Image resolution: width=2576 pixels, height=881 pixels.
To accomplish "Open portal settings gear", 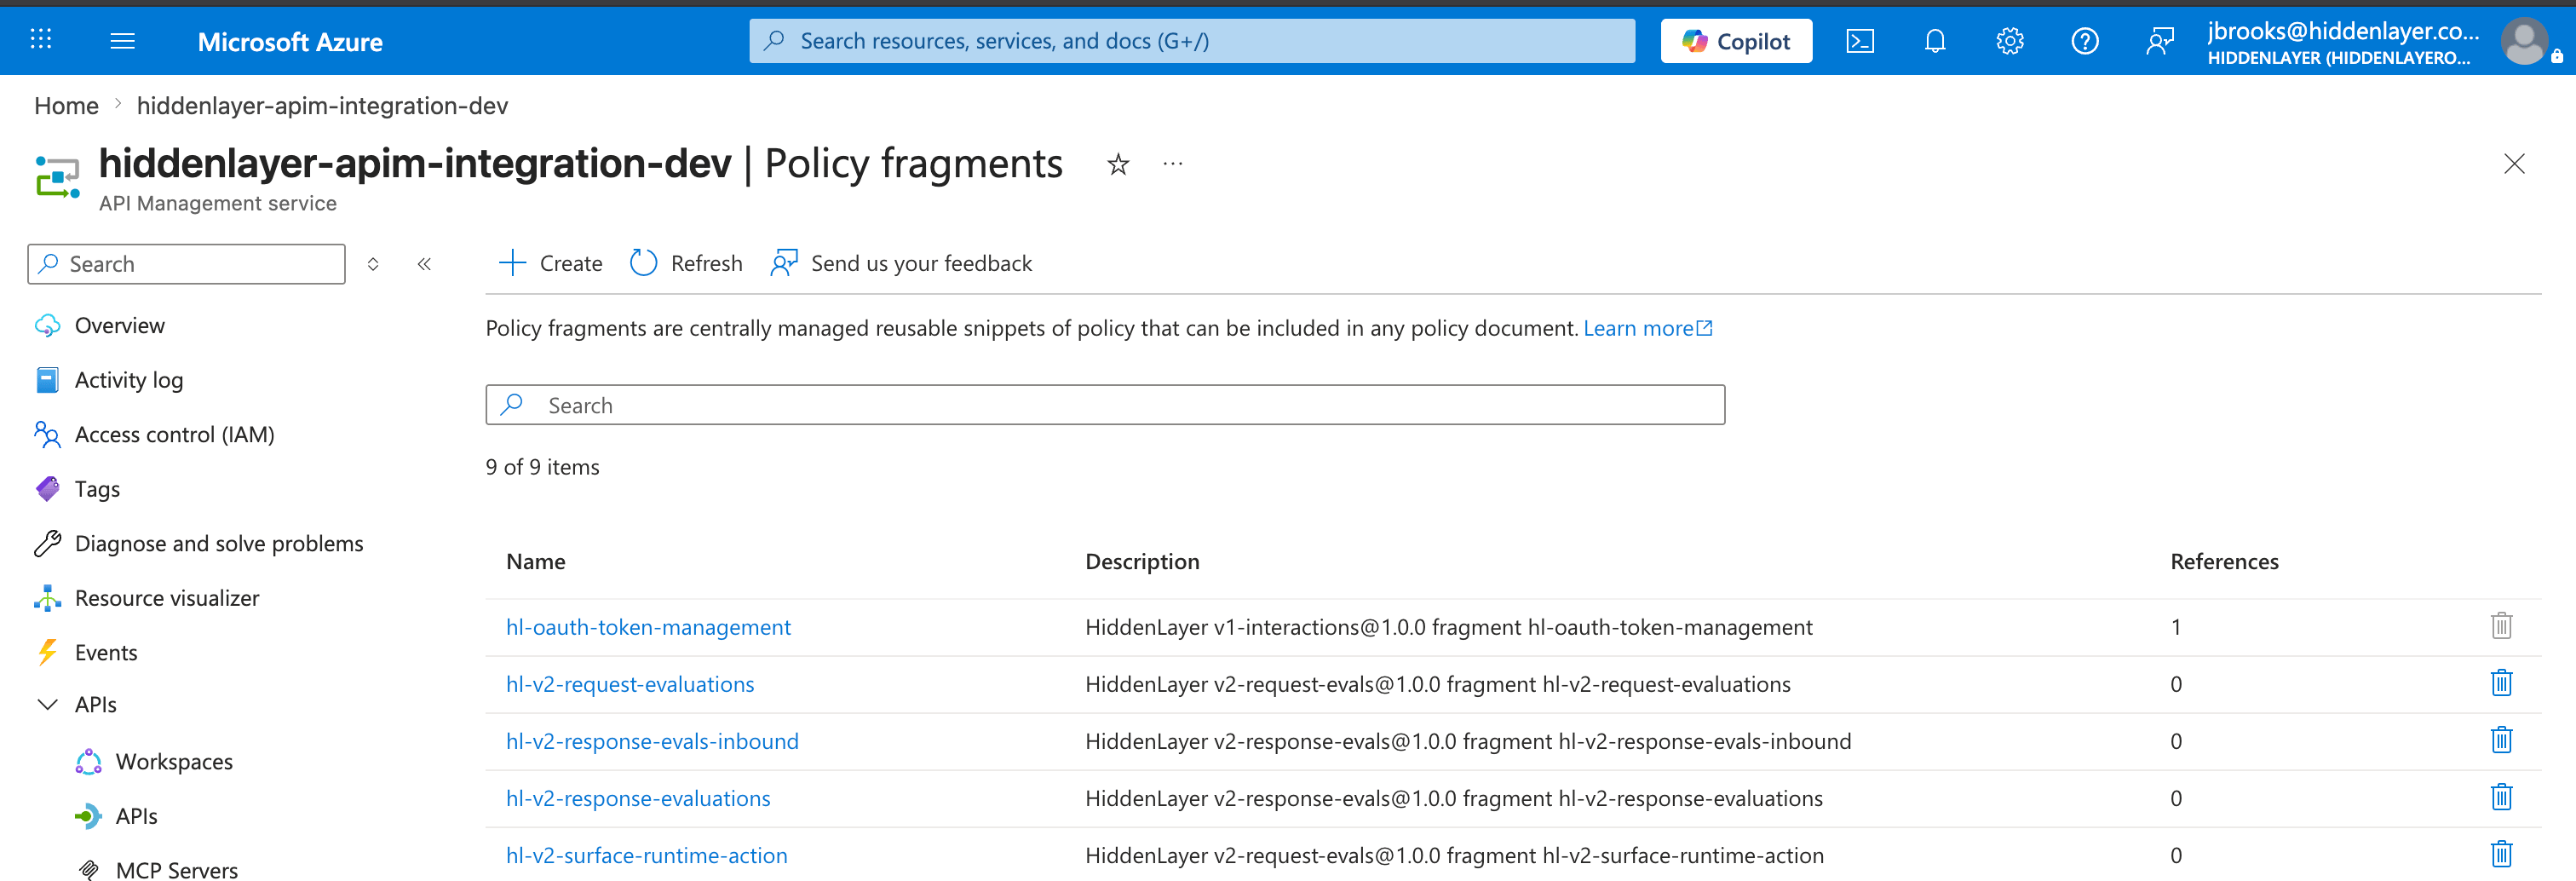I will 2009,41.
